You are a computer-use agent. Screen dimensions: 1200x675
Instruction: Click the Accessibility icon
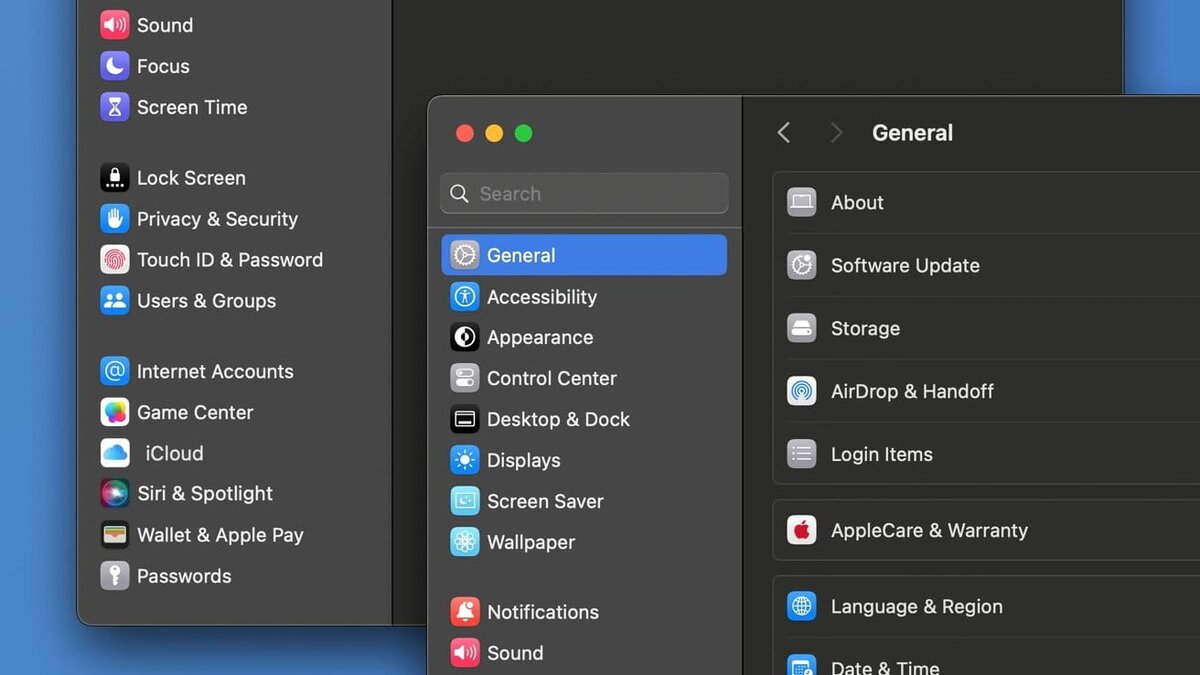(464, 296)
